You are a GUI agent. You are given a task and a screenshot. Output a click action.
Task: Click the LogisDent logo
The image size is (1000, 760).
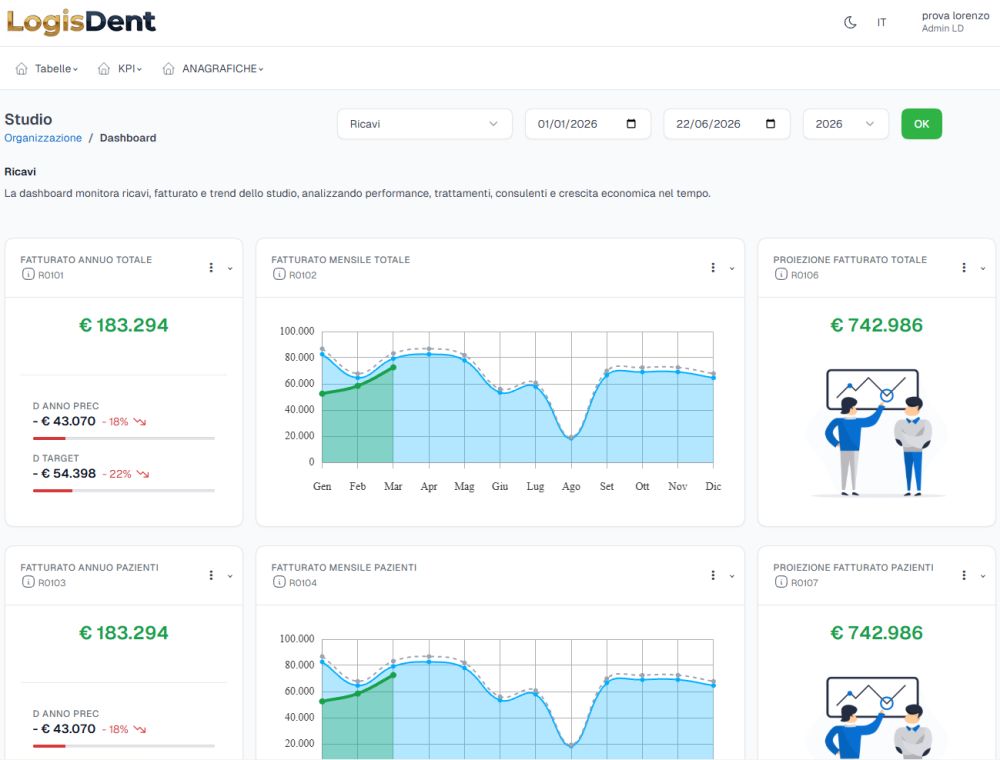(81, 22)
